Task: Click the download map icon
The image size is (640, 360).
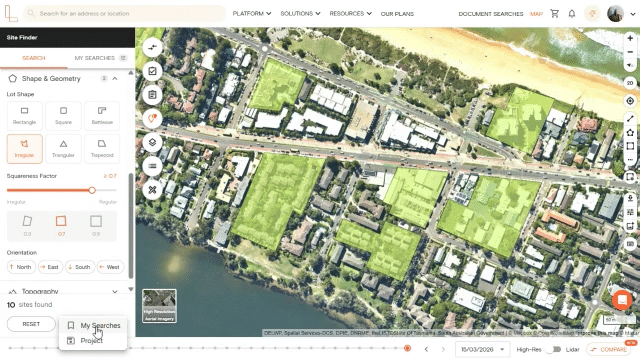Action: 630,199
